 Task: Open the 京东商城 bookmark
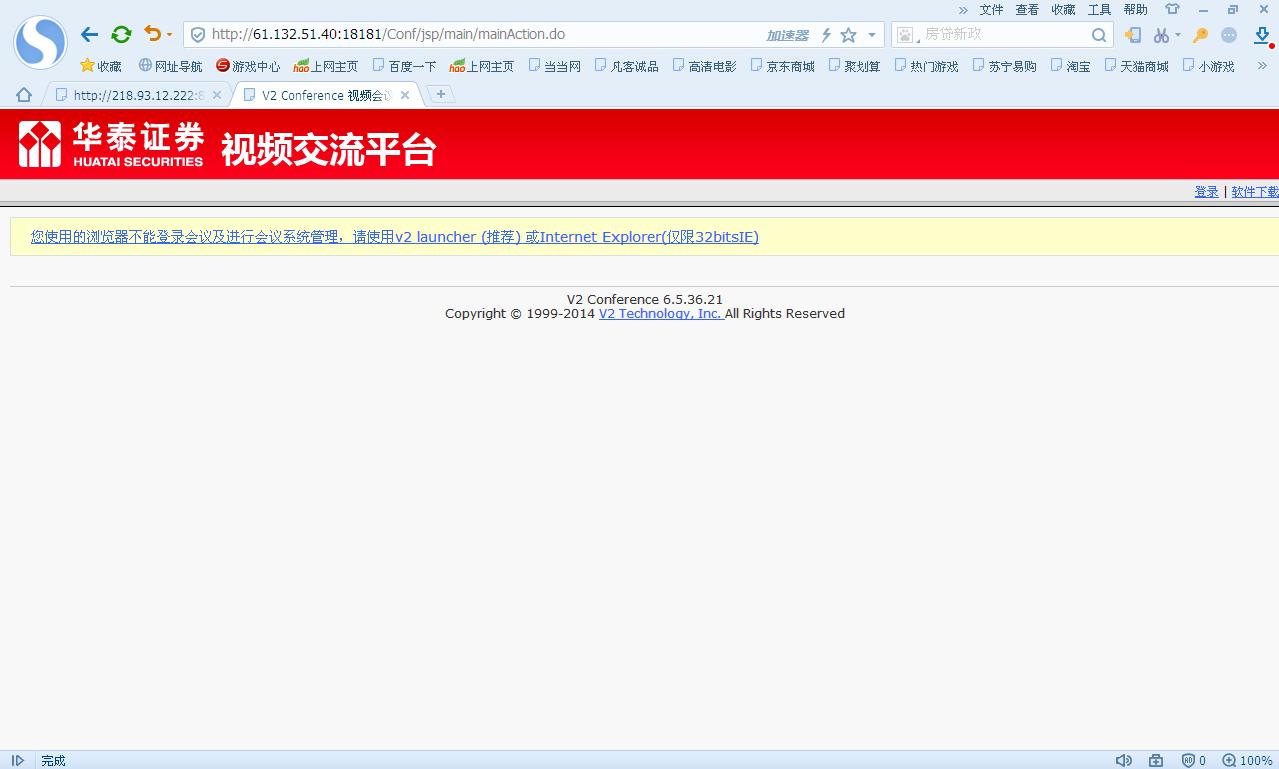783,66
